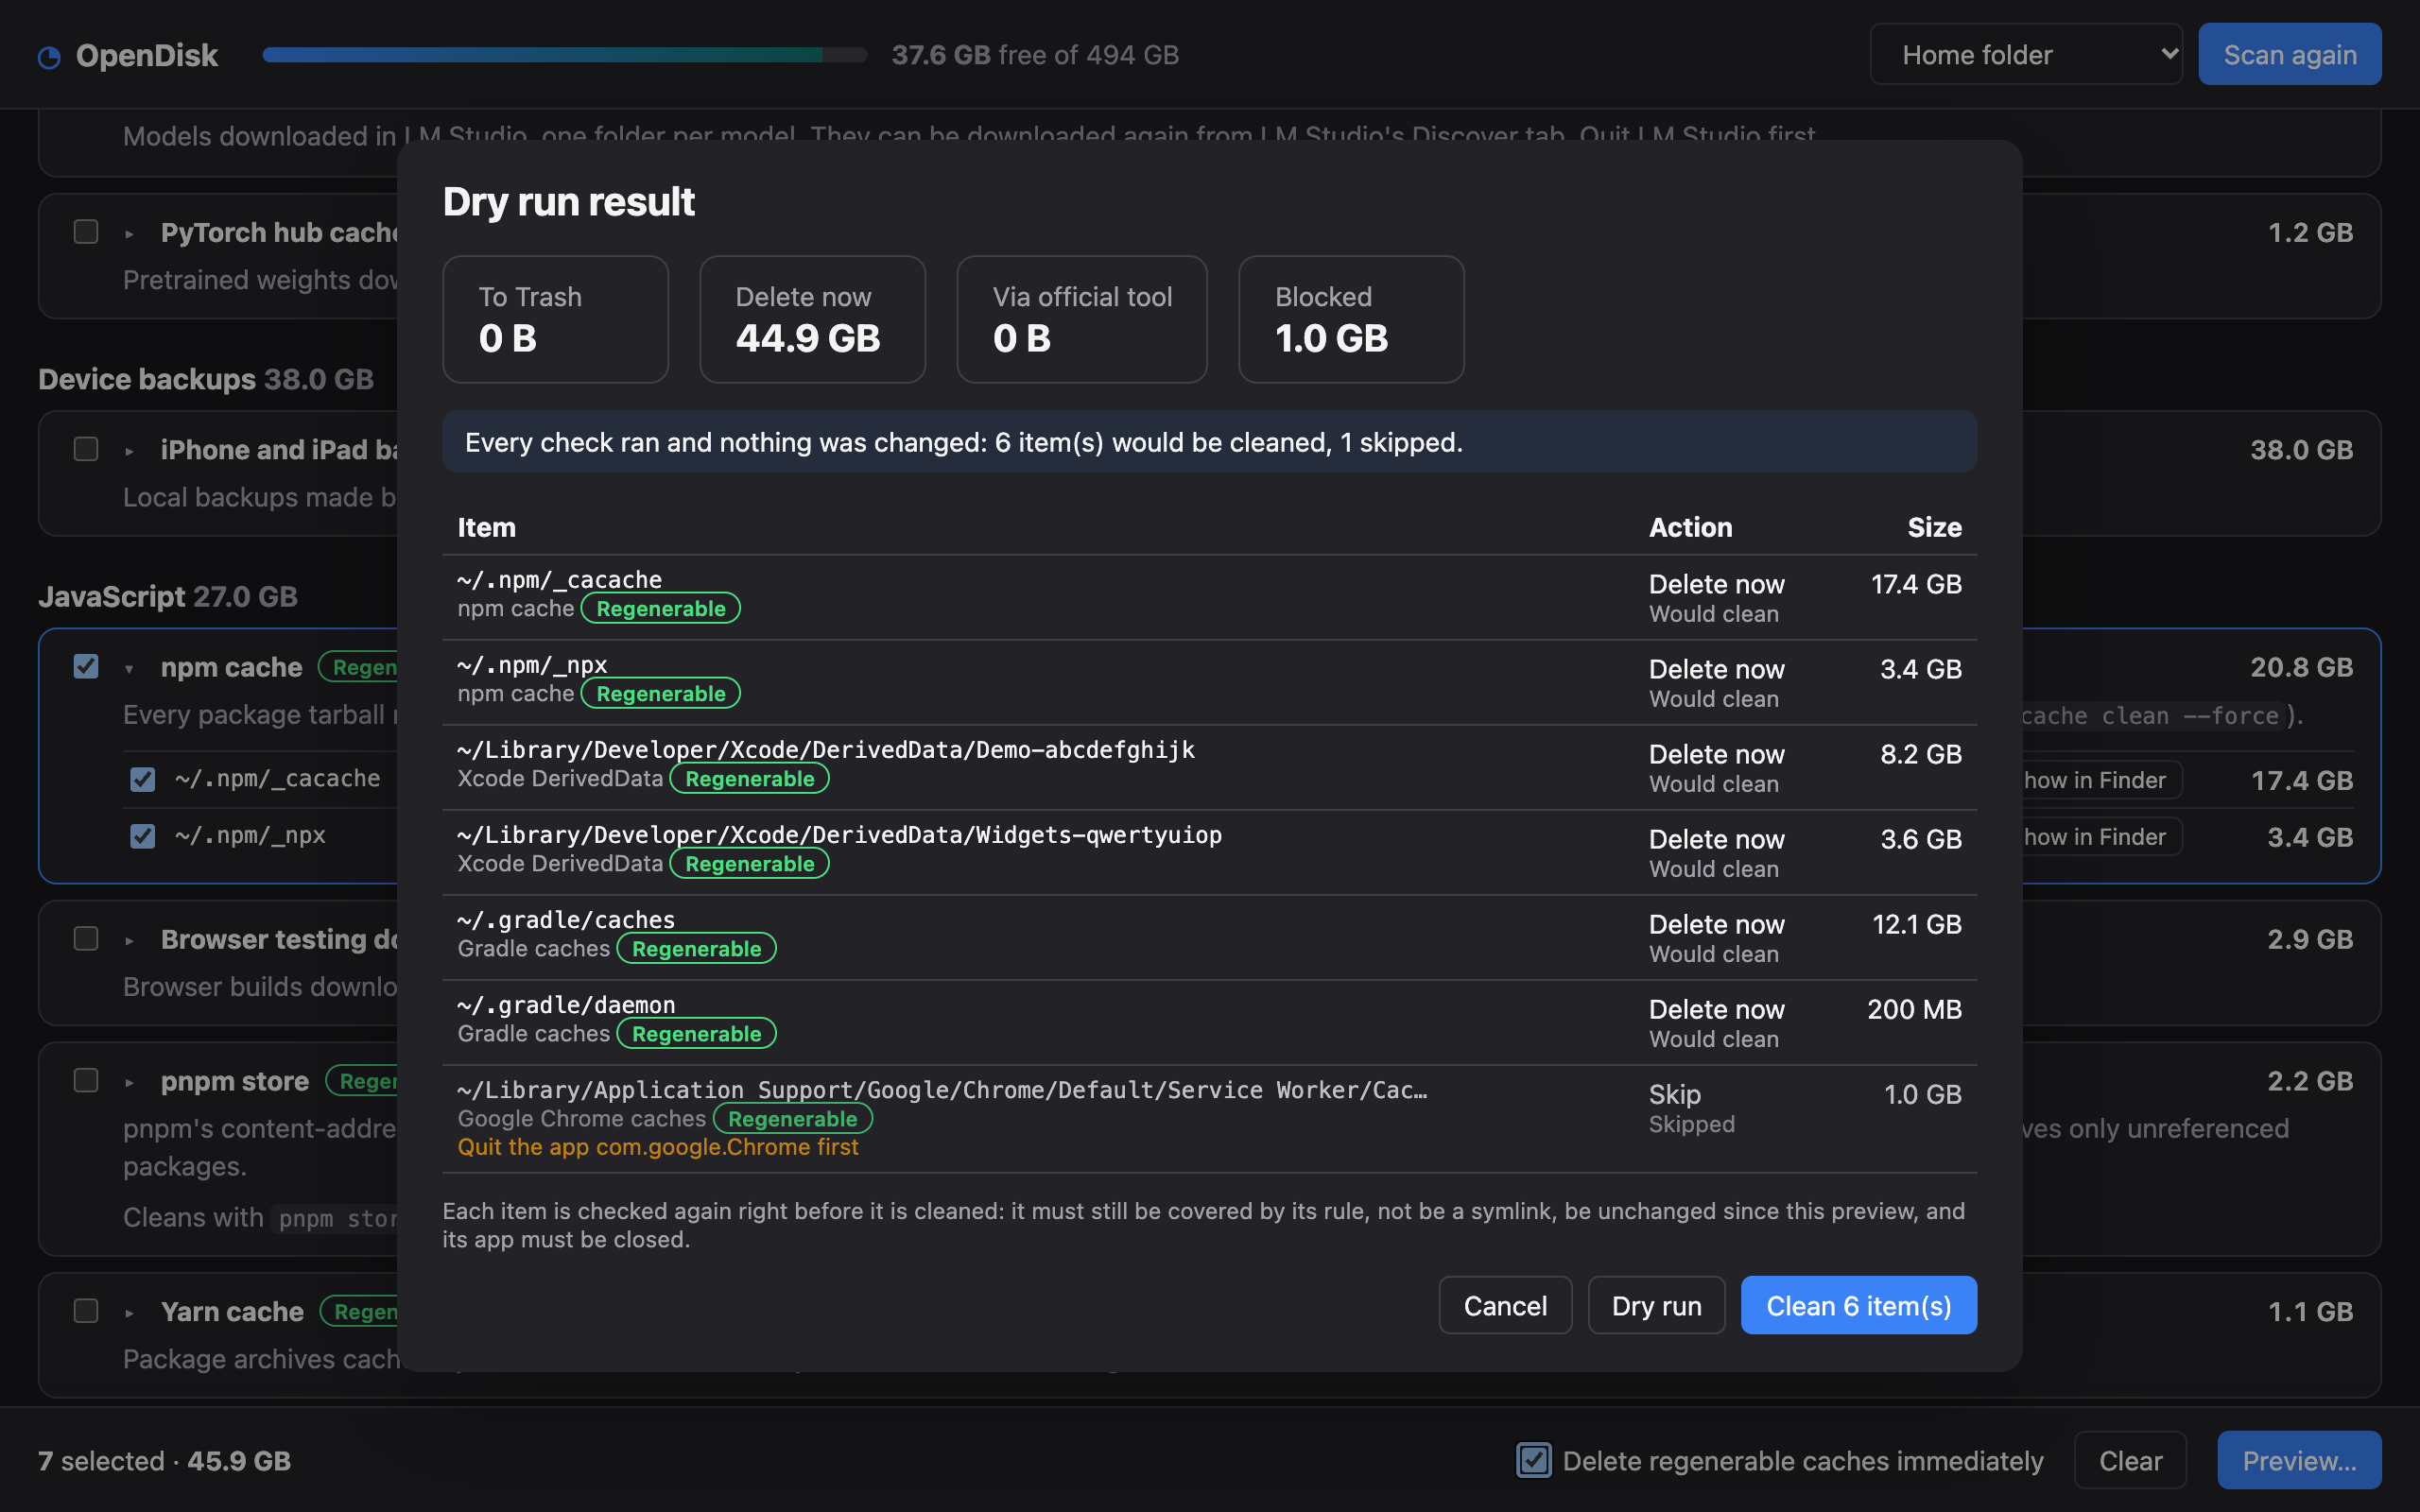Viewport: 2420px width, 1512px height.
Task: Toggle the pnpm store checkbox
Action: pyautogui.click(x=86, y=1080)
